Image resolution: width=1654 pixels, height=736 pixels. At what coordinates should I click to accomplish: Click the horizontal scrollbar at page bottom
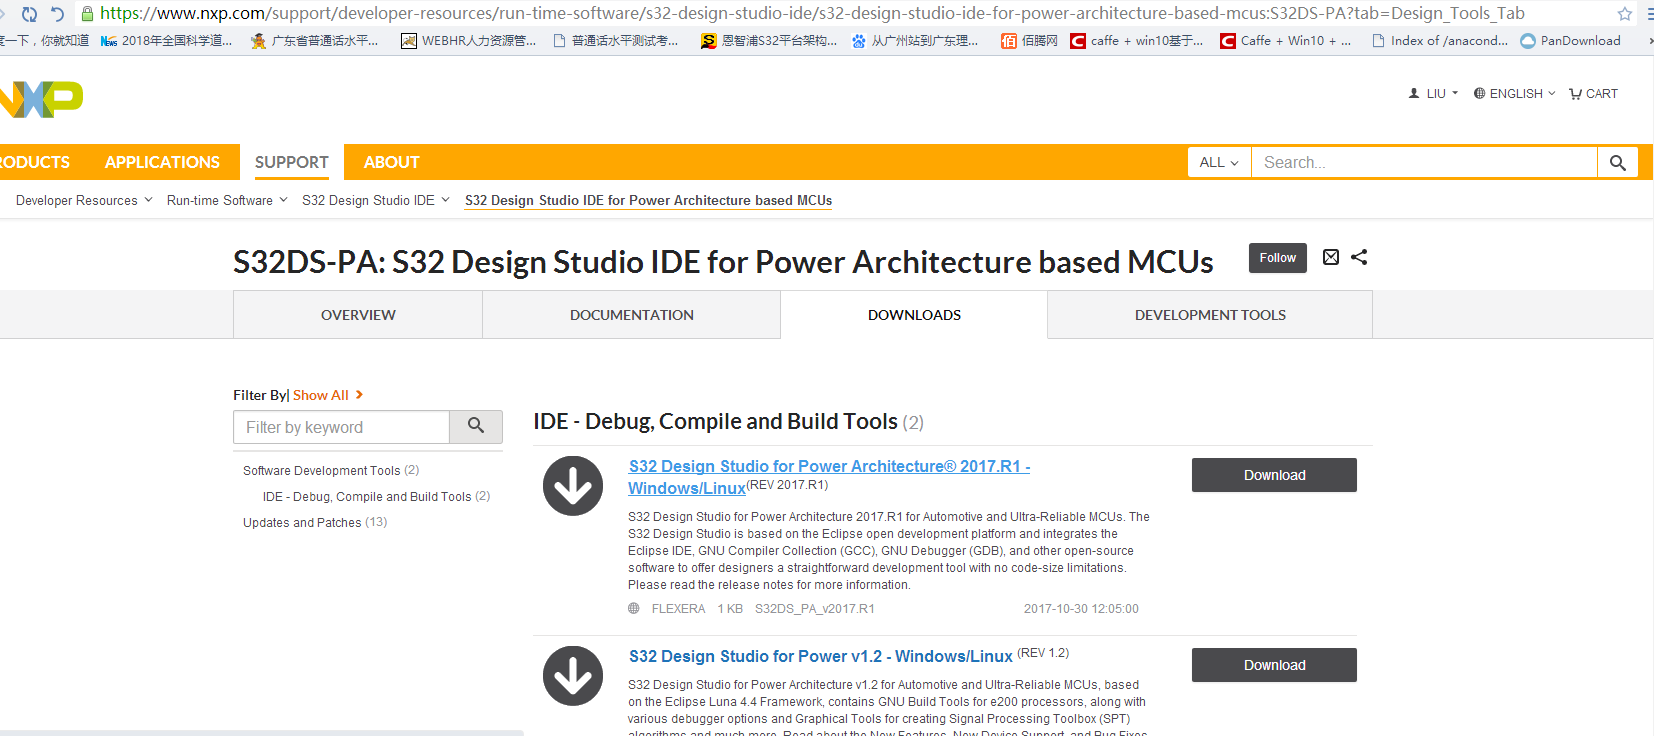tap(261, 732)
